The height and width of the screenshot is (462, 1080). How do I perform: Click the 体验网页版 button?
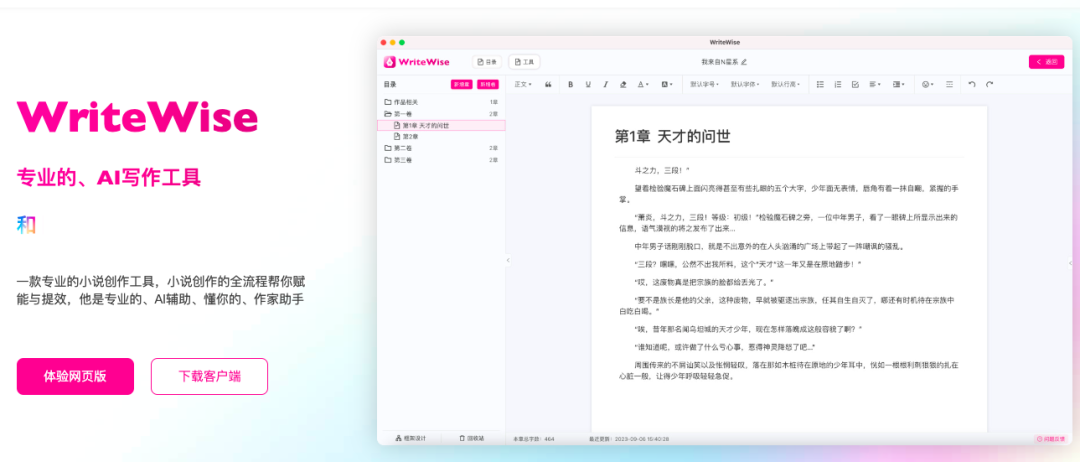pos(75,376)
